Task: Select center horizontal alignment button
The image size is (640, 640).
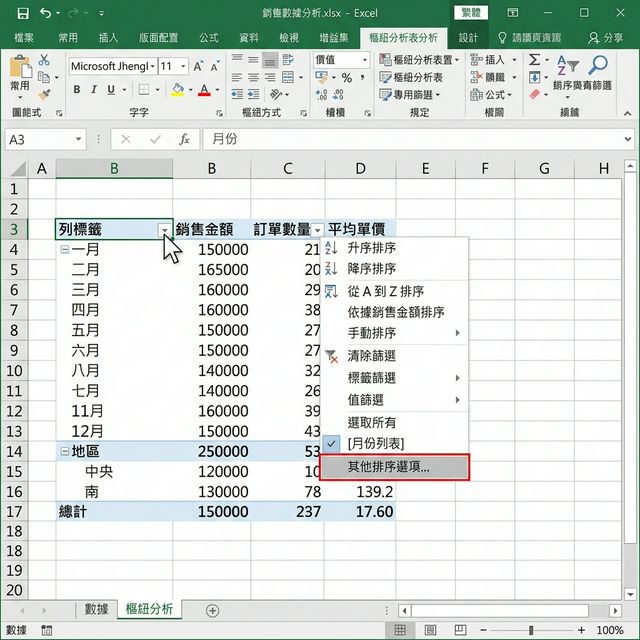Action: [253, 77]
